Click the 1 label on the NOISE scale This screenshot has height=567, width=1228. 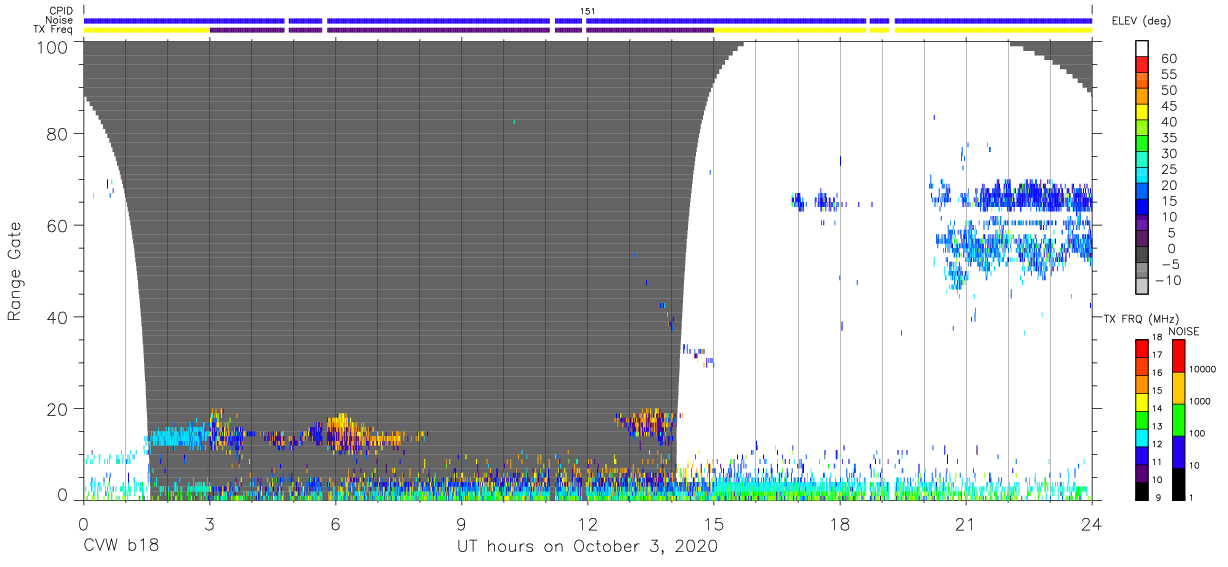pyautogui.click(x=1193, y=497)
